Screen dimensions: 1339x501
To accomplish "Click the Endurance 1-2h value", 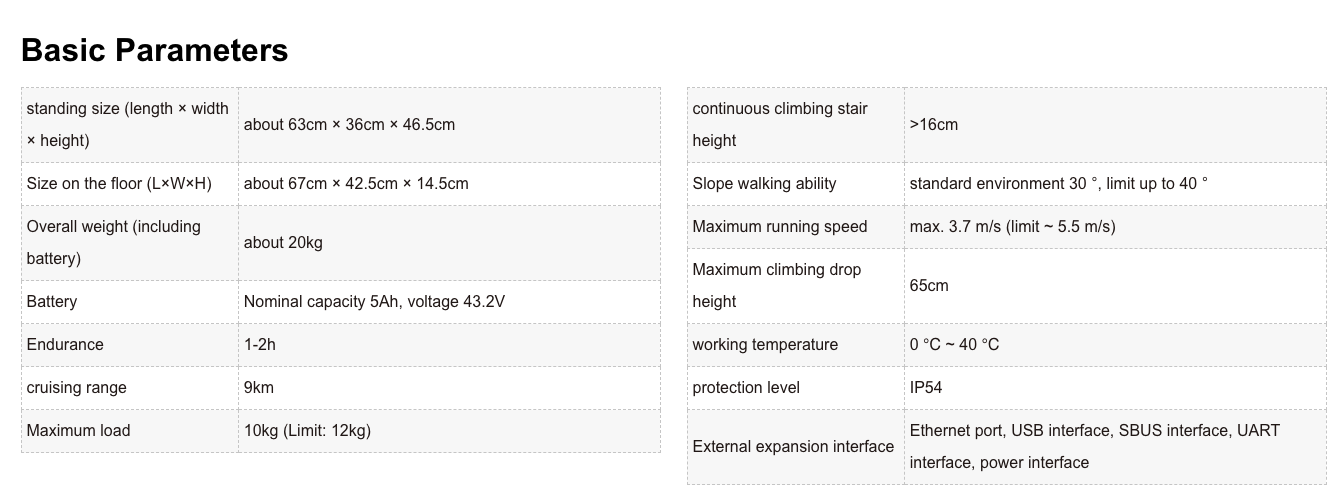I will click(260, 345).
